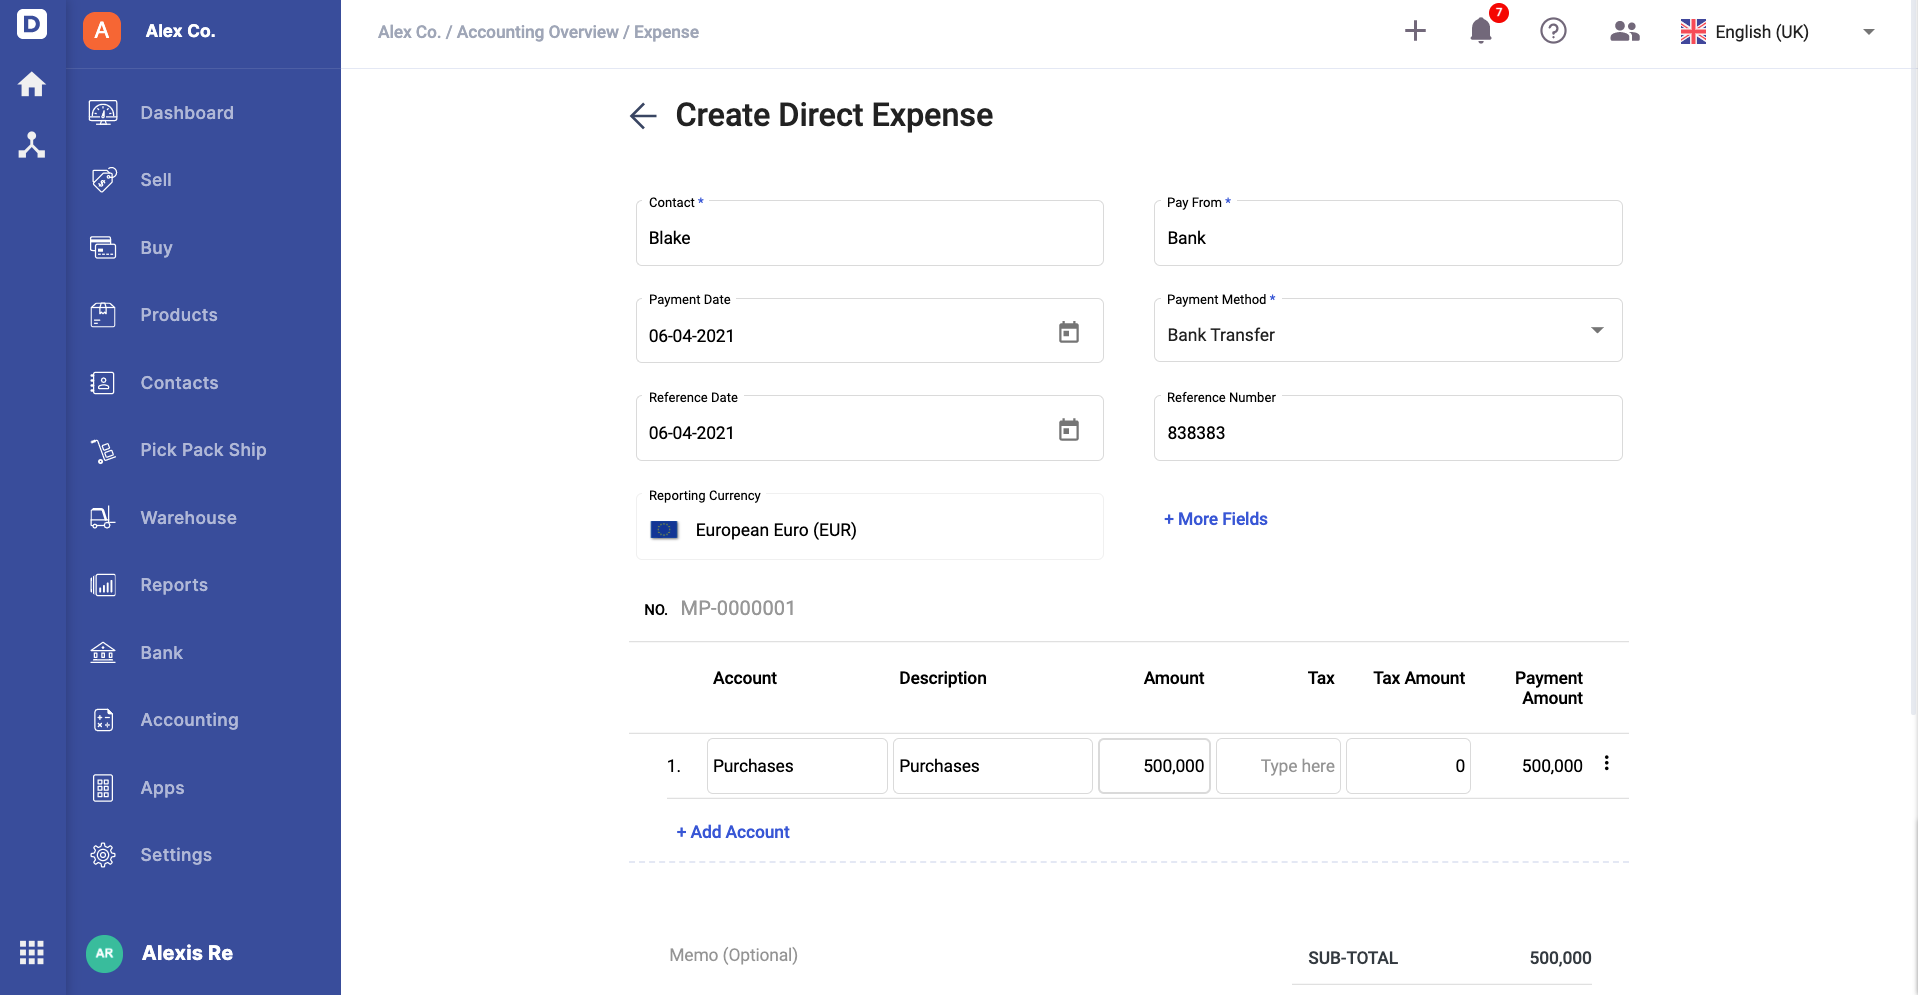
Task: Open the Reporting Currency selector
Action: pos(870,527)
